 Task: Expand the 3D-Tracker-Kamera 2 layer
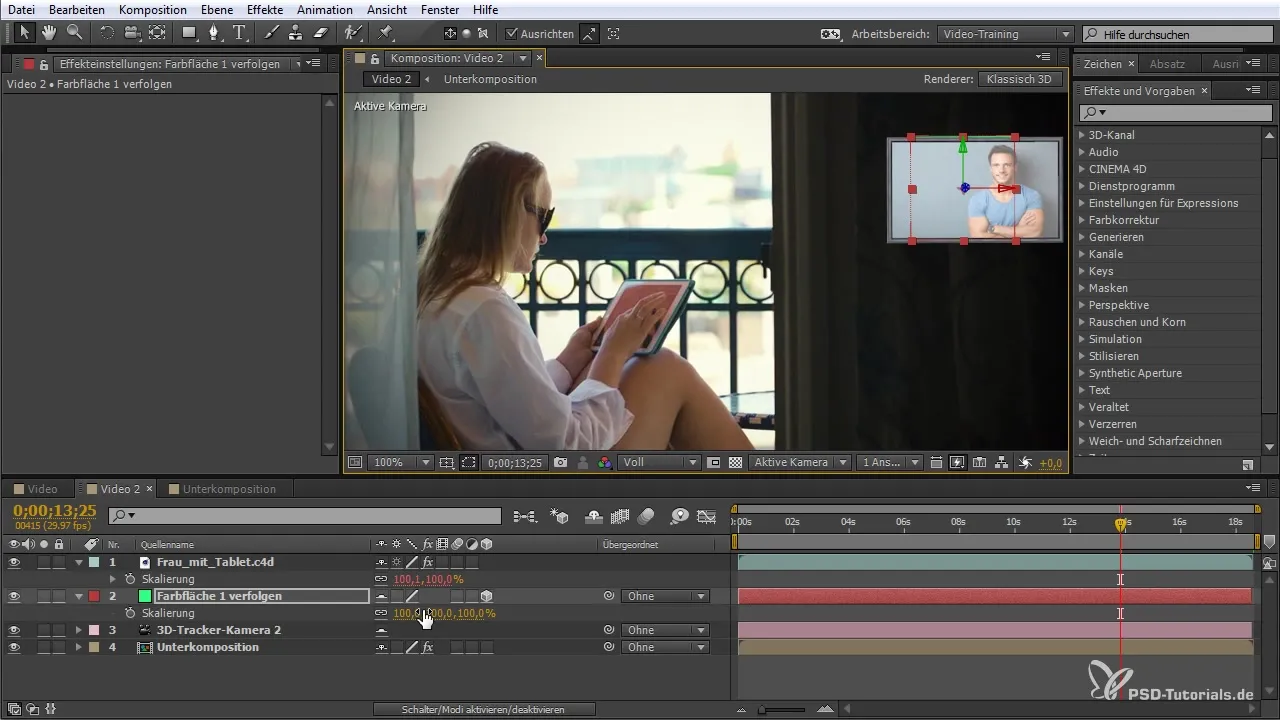coord(78,630)
